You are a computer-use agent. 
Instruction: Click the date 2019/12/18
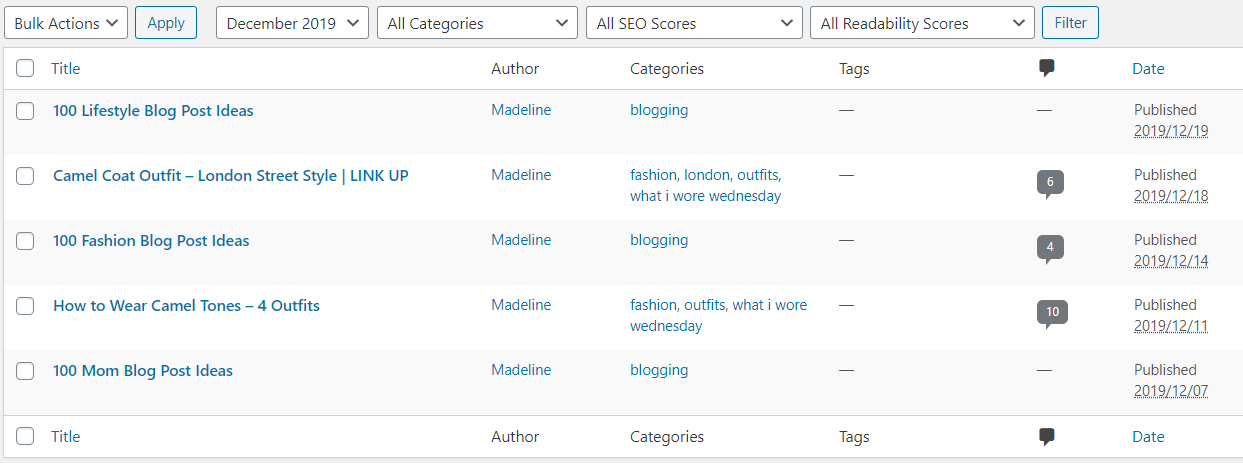[1171, 196]
